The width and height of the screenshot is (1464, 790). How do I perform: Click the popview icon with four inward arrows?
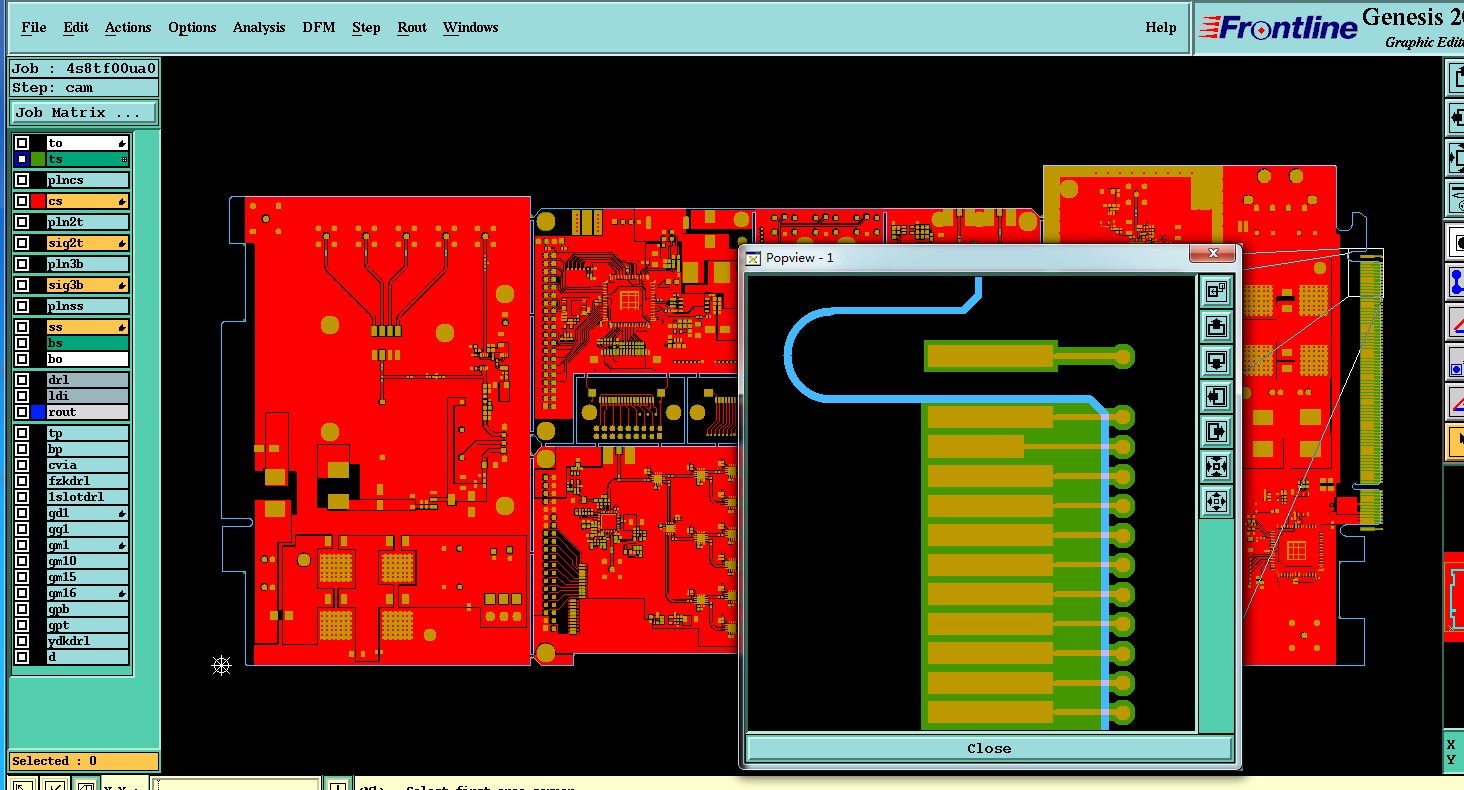(1216, 466)
